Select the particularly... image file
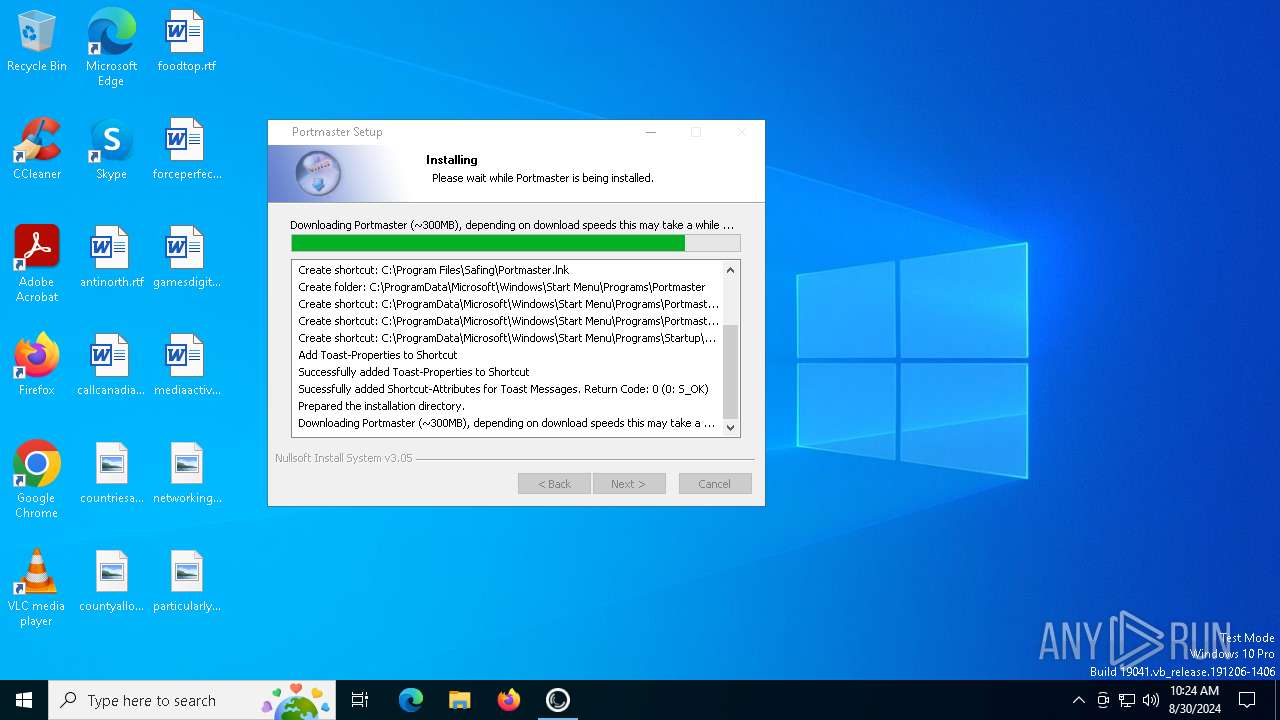1280x720 pixels. coord(186,581)
